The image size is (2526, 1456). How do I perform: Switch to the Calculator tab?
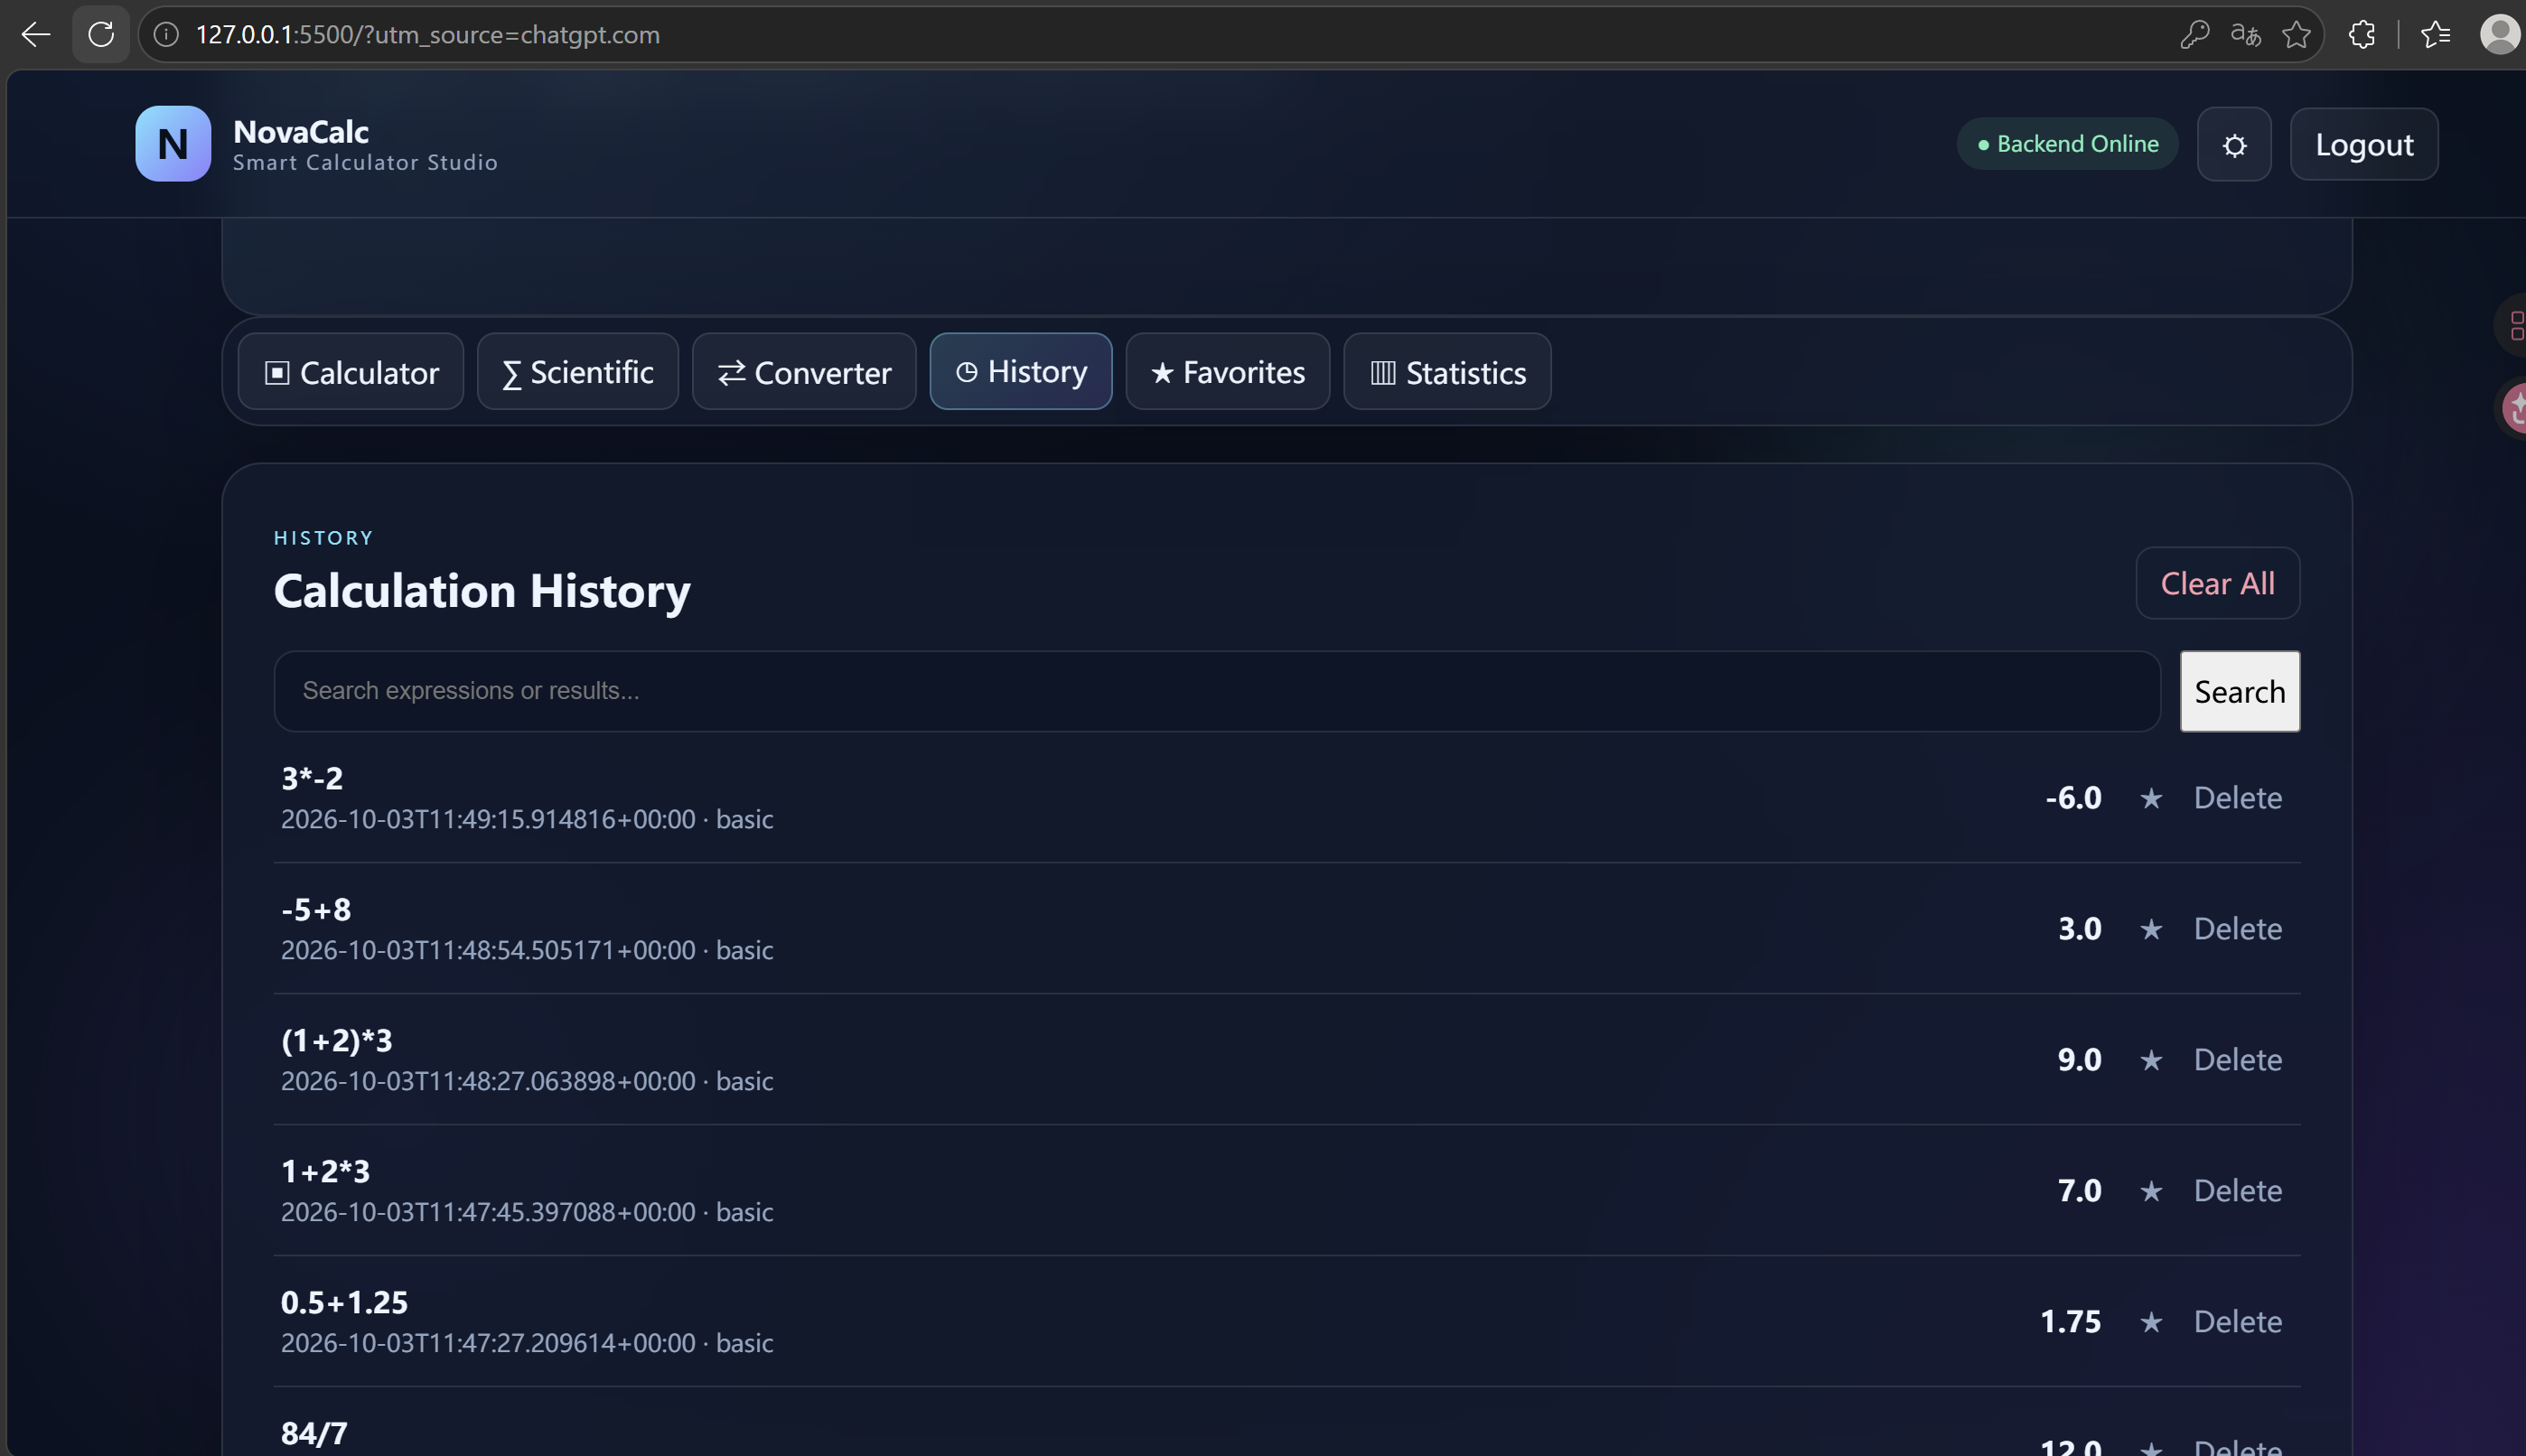click(x=351, y=372)
